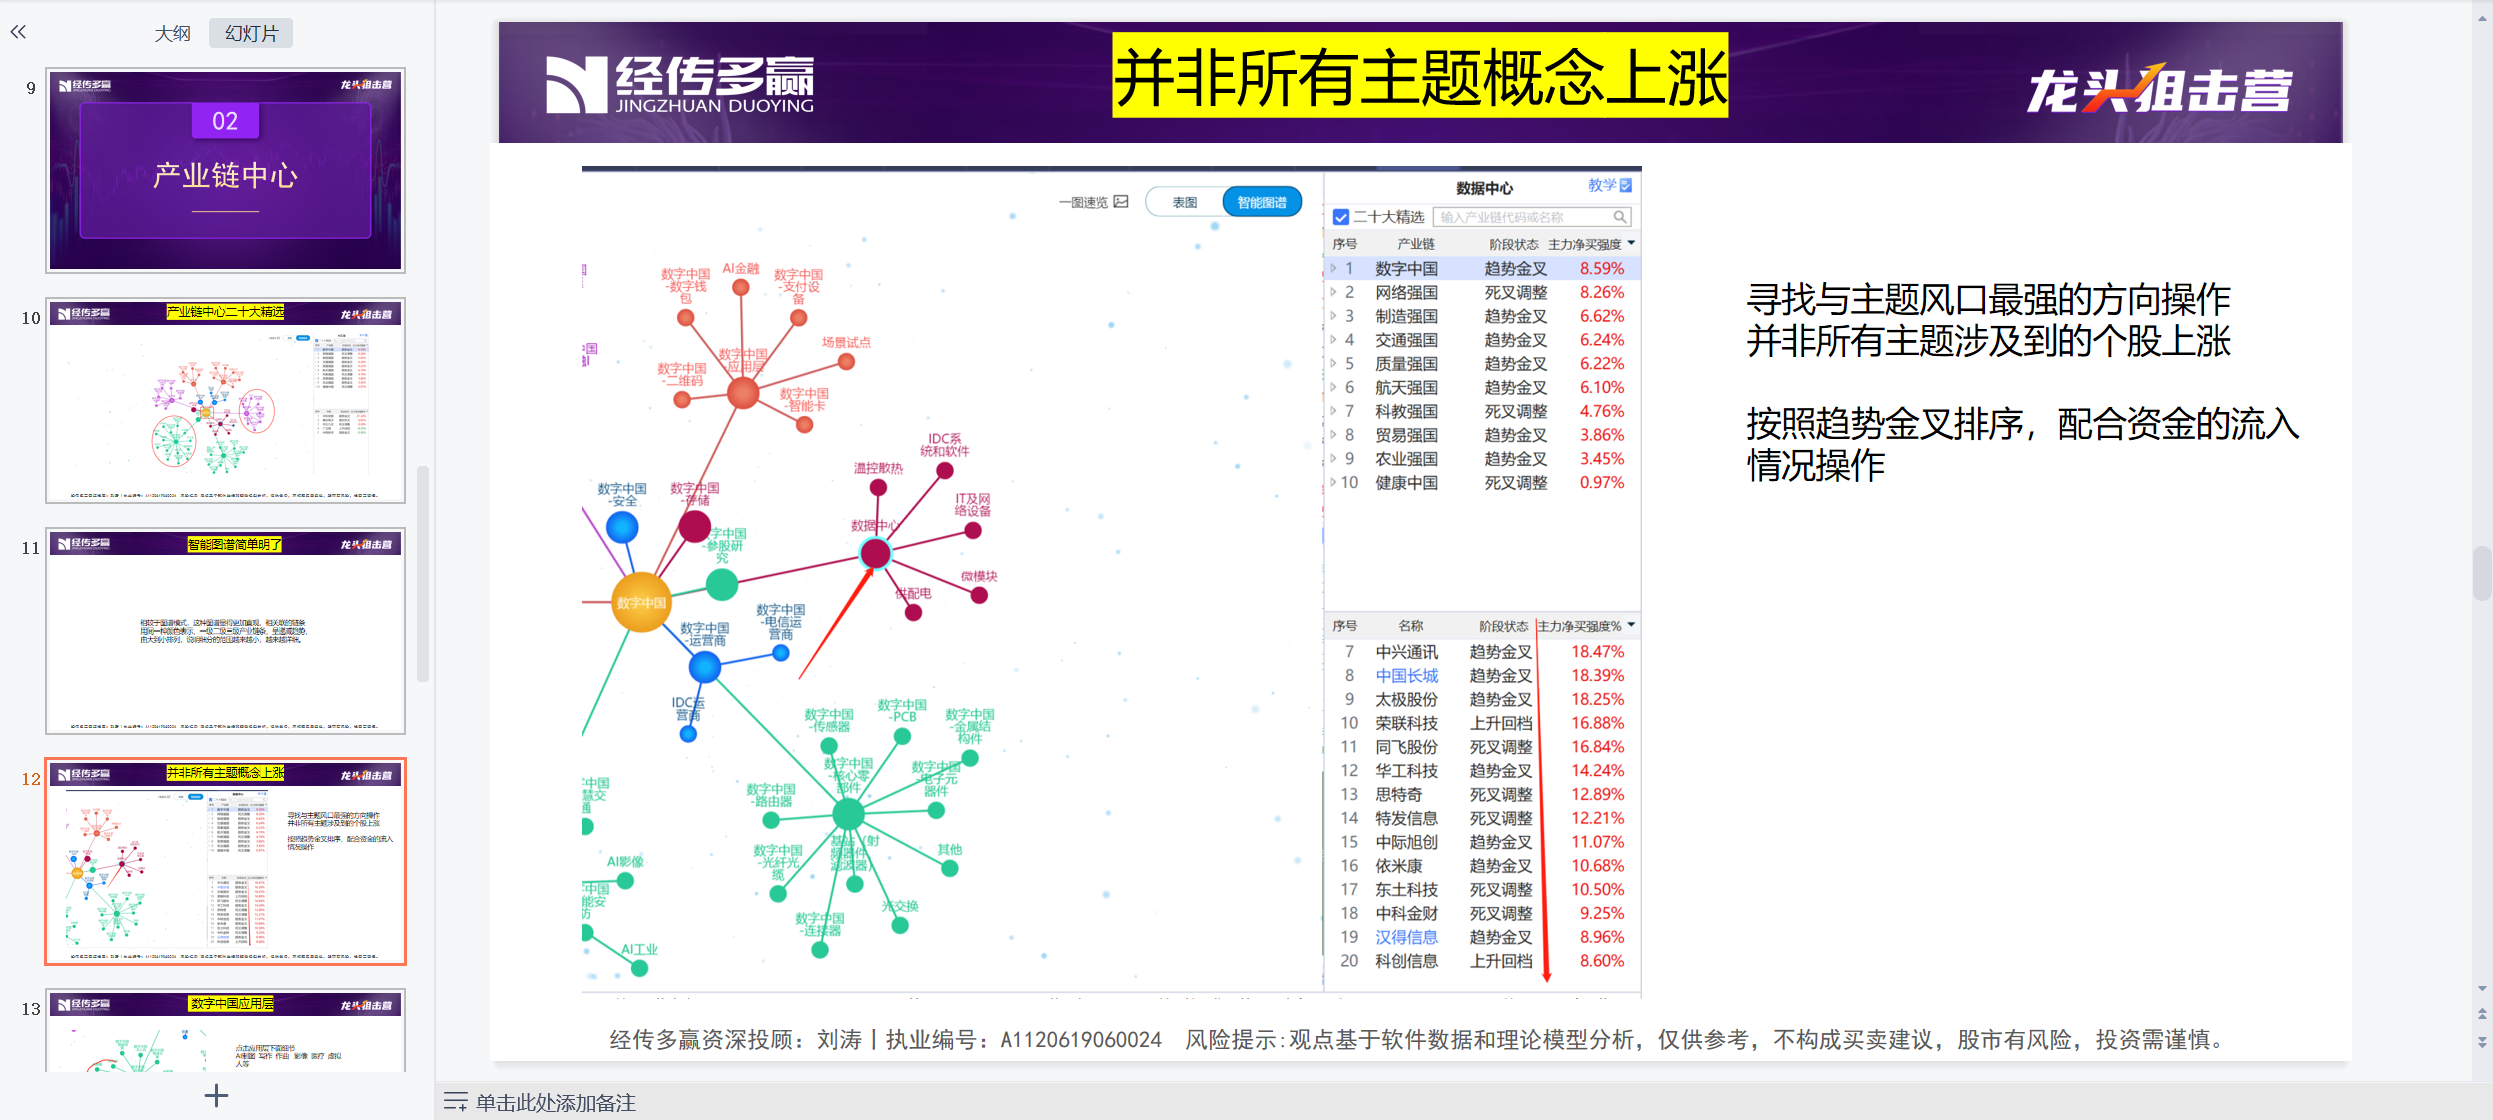Select slide 12 thumbnail 并非所有主题概念上涨
2493x1120 pixels.
225,861
